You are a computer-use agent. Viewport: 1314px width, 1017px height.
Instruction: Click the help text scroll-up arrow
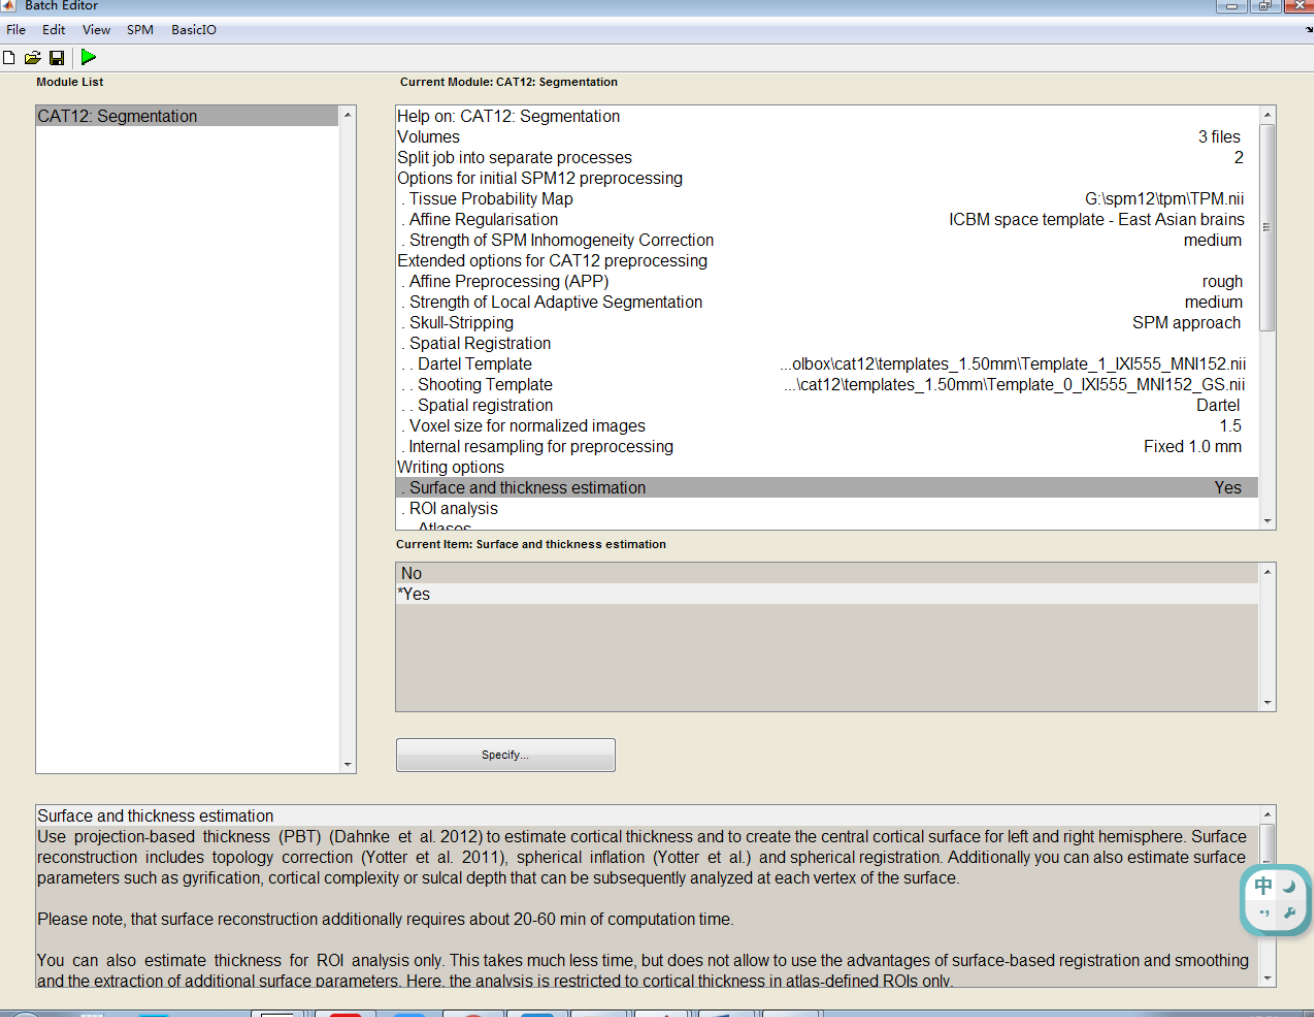coord(1267,815)
